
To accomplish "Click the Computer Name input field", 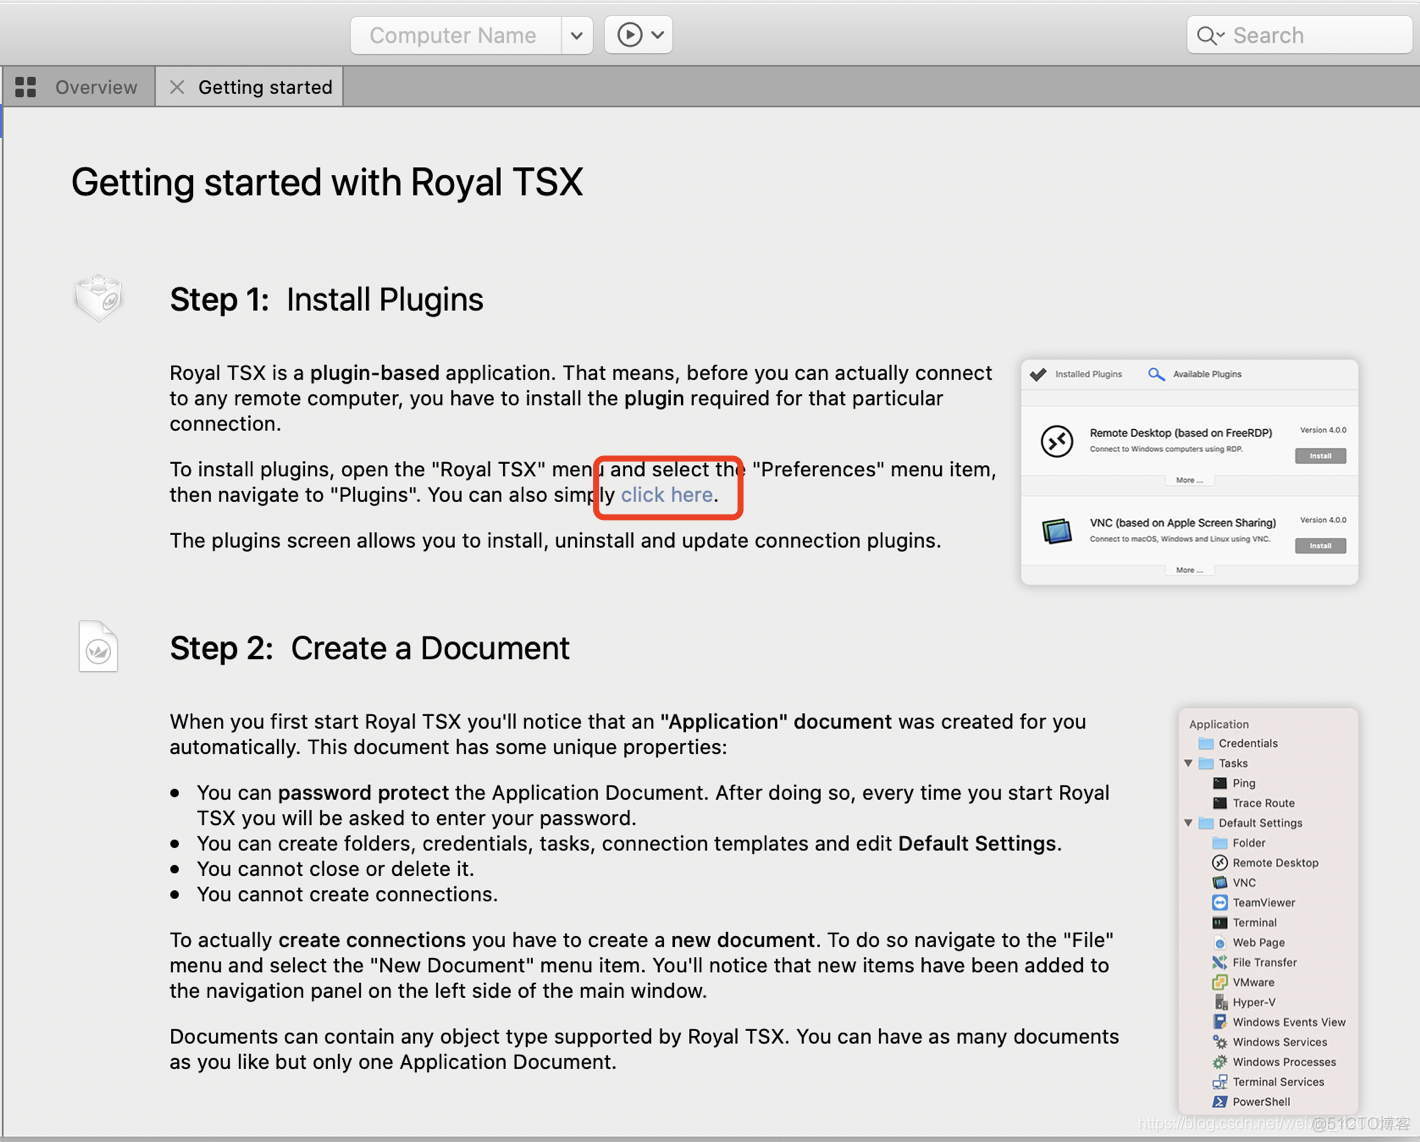I will (x=456, y=35).
